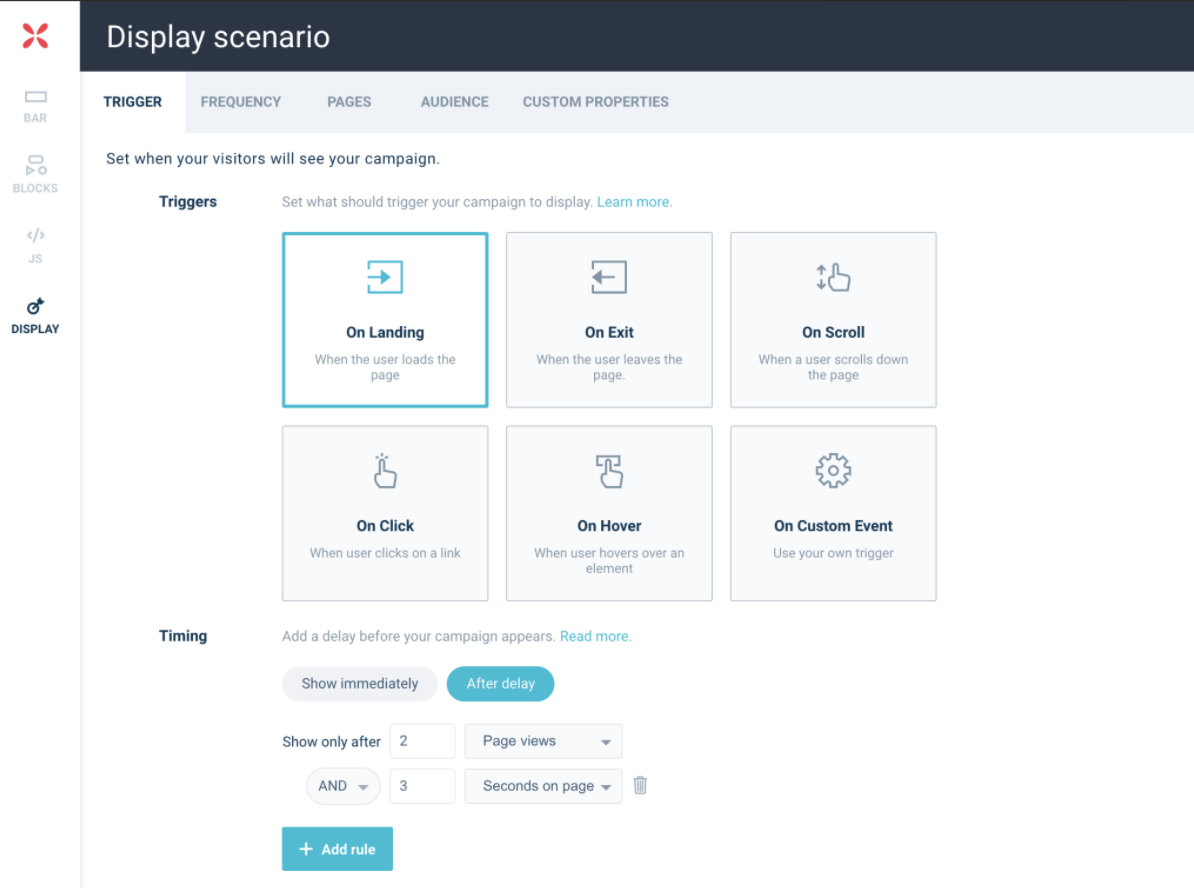The width and height of the screenshot is (1194, 888).
Task: Delete the Seconds on page rule
Action: click(x=640, y=785)
